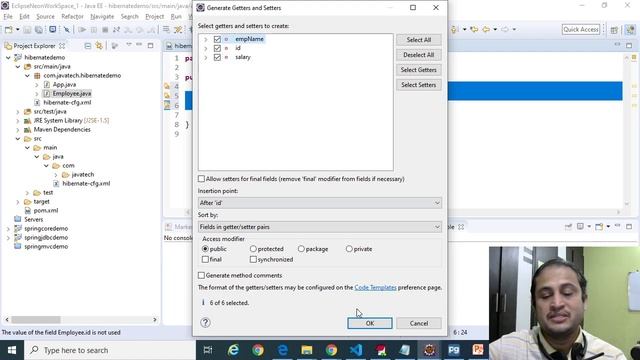Viewport: 640px width, 360px height.
Task: Click the Terminate stop toolbar icon
Action: point(105,30)
